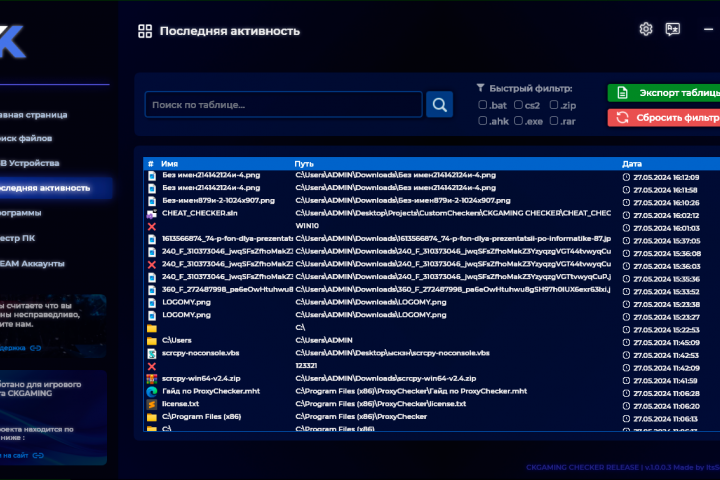Image resolution: width=720 pixels, height=480 pixels.
Task: Click the red X icon in WIN10 row
Action: point(152,226)
